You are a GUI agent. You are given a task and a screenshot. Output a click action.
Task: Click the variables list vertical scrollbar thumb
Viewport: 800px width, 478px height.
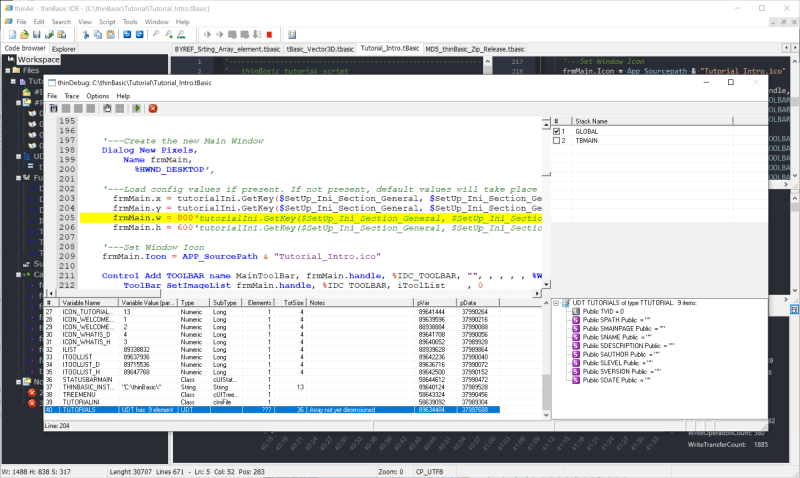(x=546, y=391)
